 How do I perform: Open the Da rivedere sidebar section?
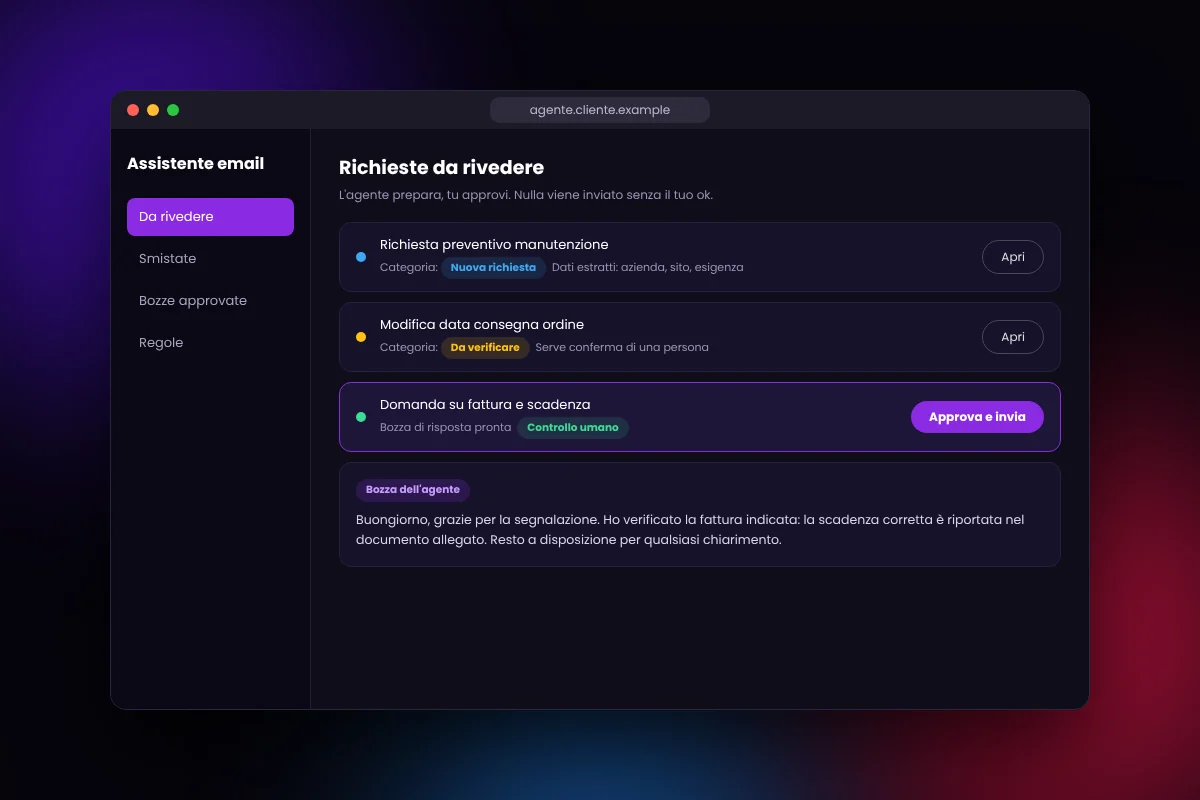click(210, 217)
